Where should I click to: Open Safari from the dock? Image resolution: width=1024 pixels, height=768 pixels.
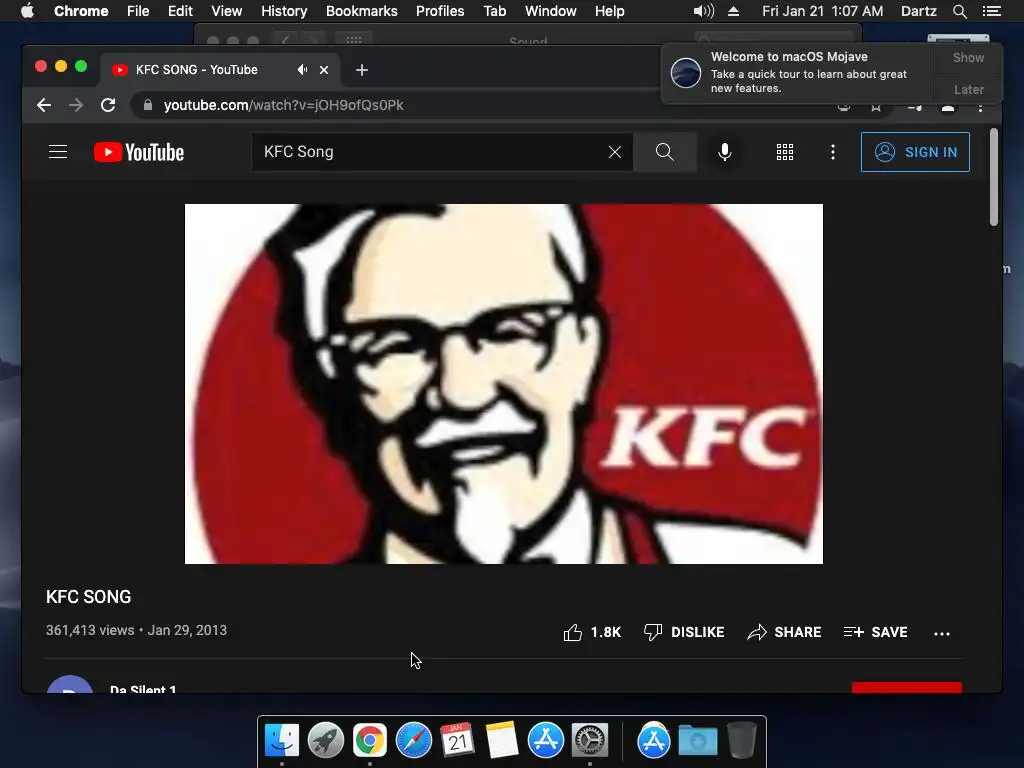pyautogui.click(x=414, y=741)
